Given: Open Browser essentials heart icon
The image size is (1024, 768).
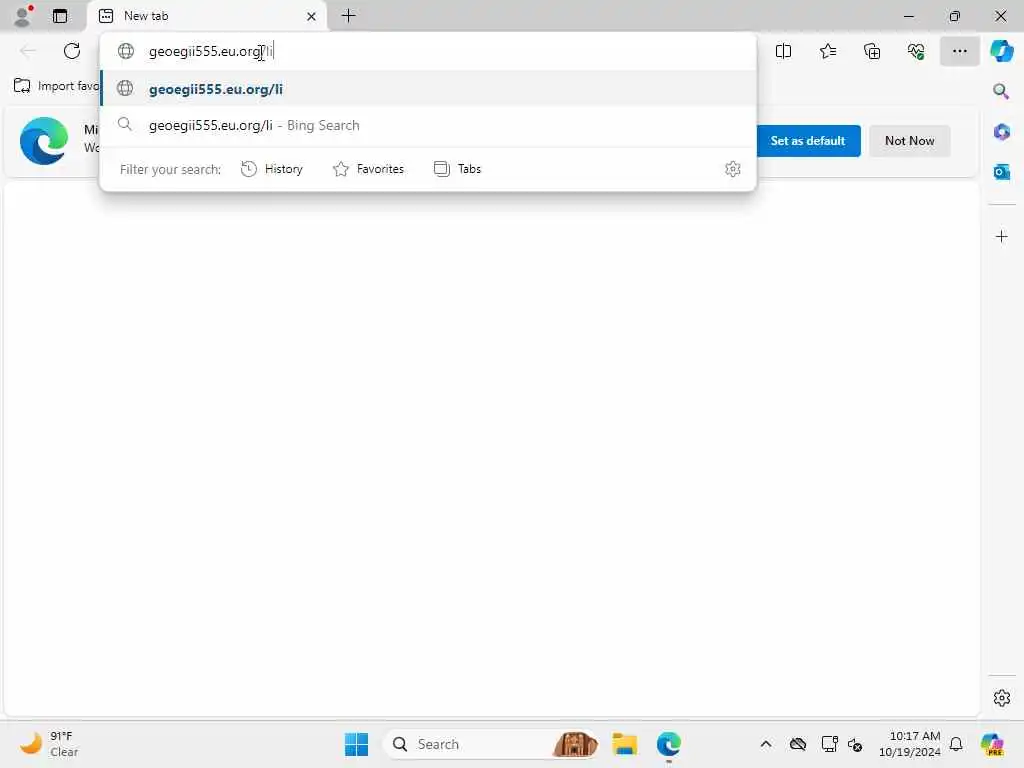Looking at the screenshot, I should pos(916,51).
